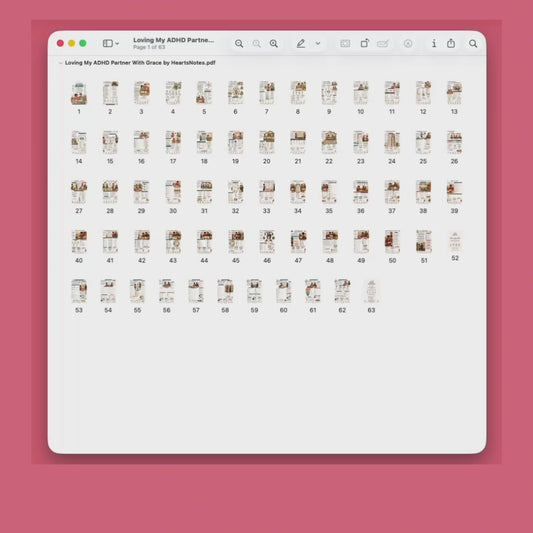The height and width of the screenshot is (533, 533).
Task: Collapse the HeartsNotes.pdf document disclosure triangle
Action: click(x=61, y=63)
